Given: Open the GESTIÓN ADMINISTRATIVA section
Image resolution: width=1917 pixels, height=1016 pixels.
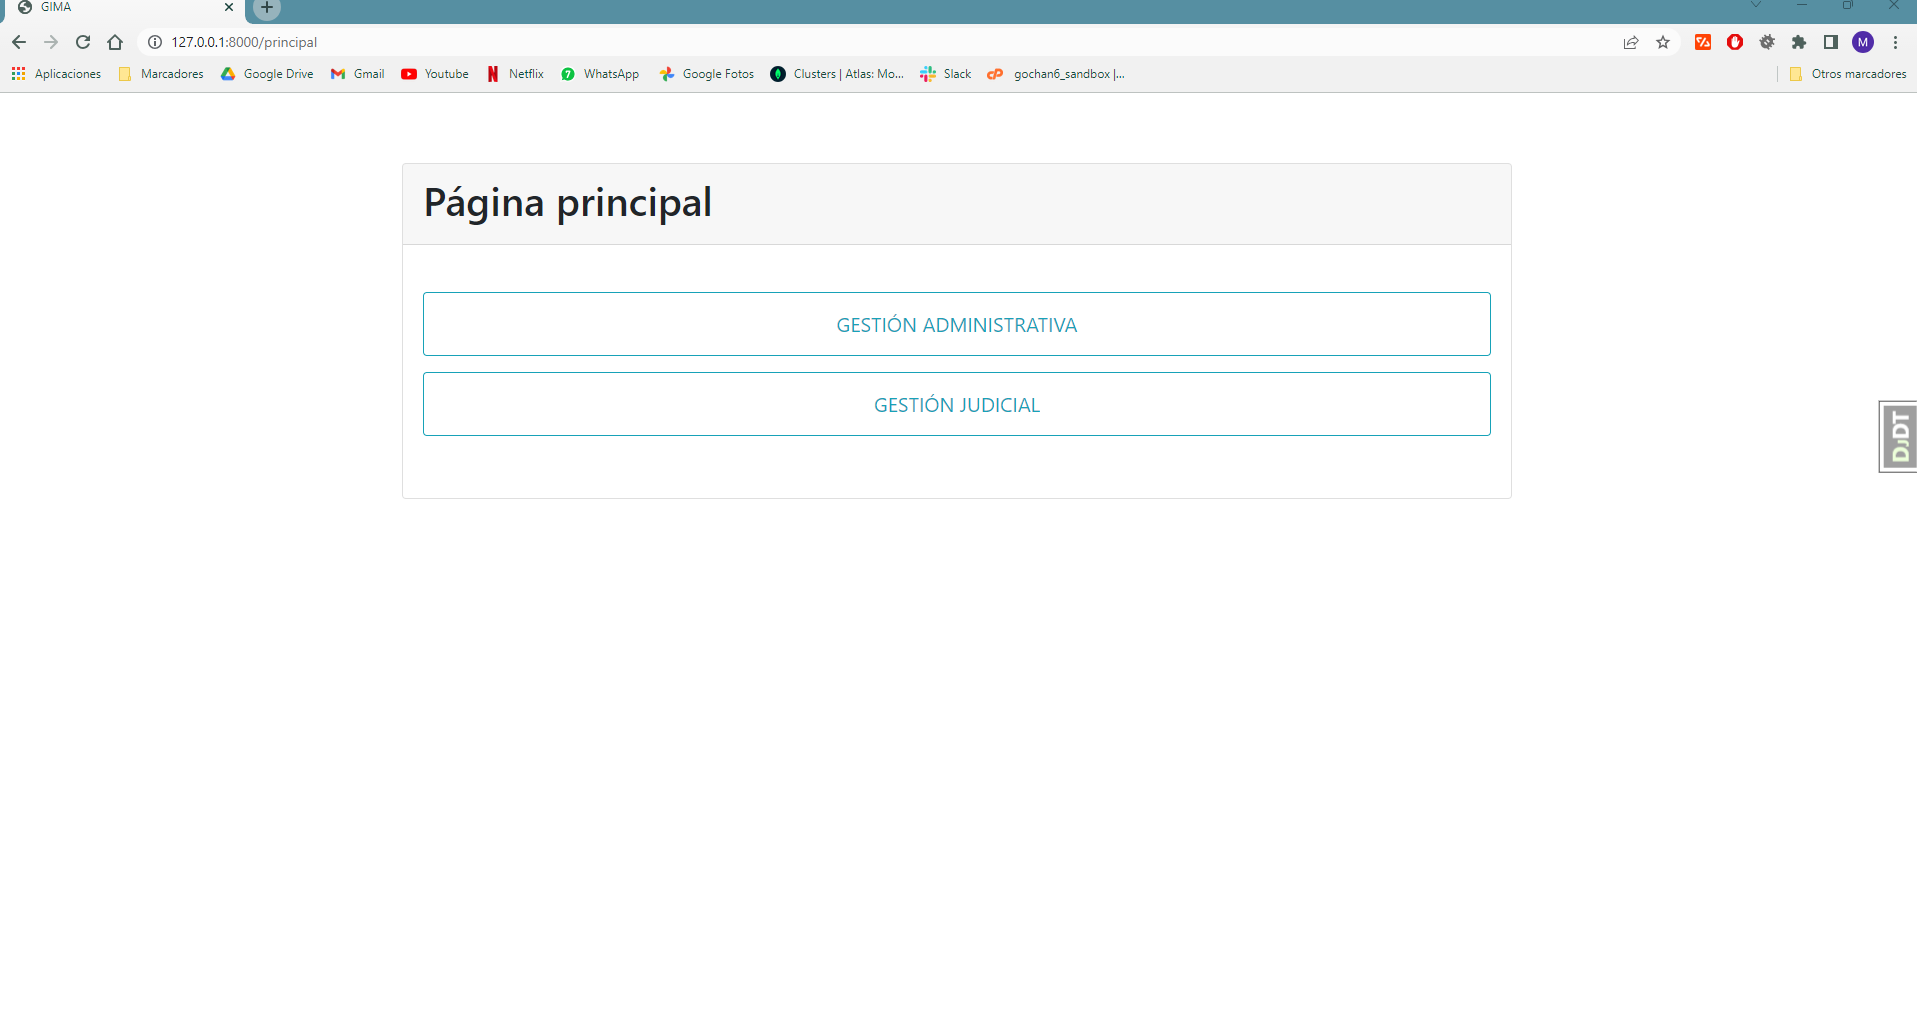Looking at the screenshot, I should (x=956, y=324).
